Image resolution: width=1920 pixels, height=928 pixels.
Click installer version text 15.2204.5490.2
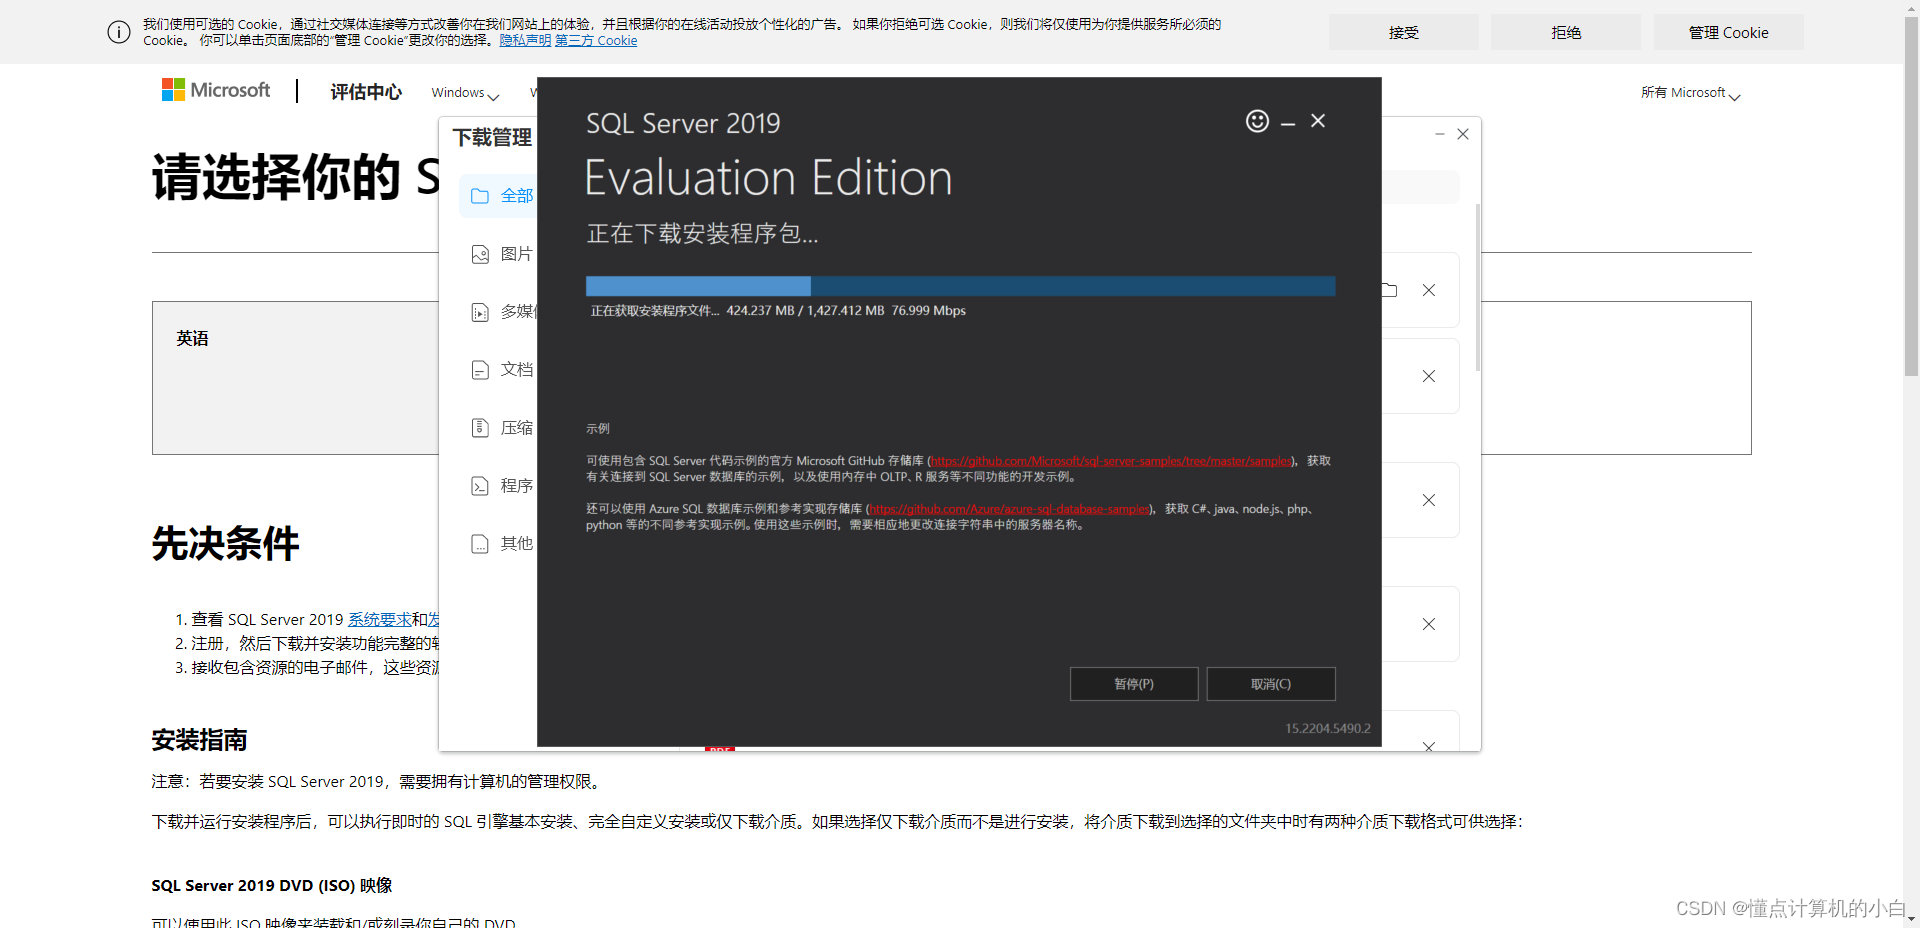point(1328,729)
